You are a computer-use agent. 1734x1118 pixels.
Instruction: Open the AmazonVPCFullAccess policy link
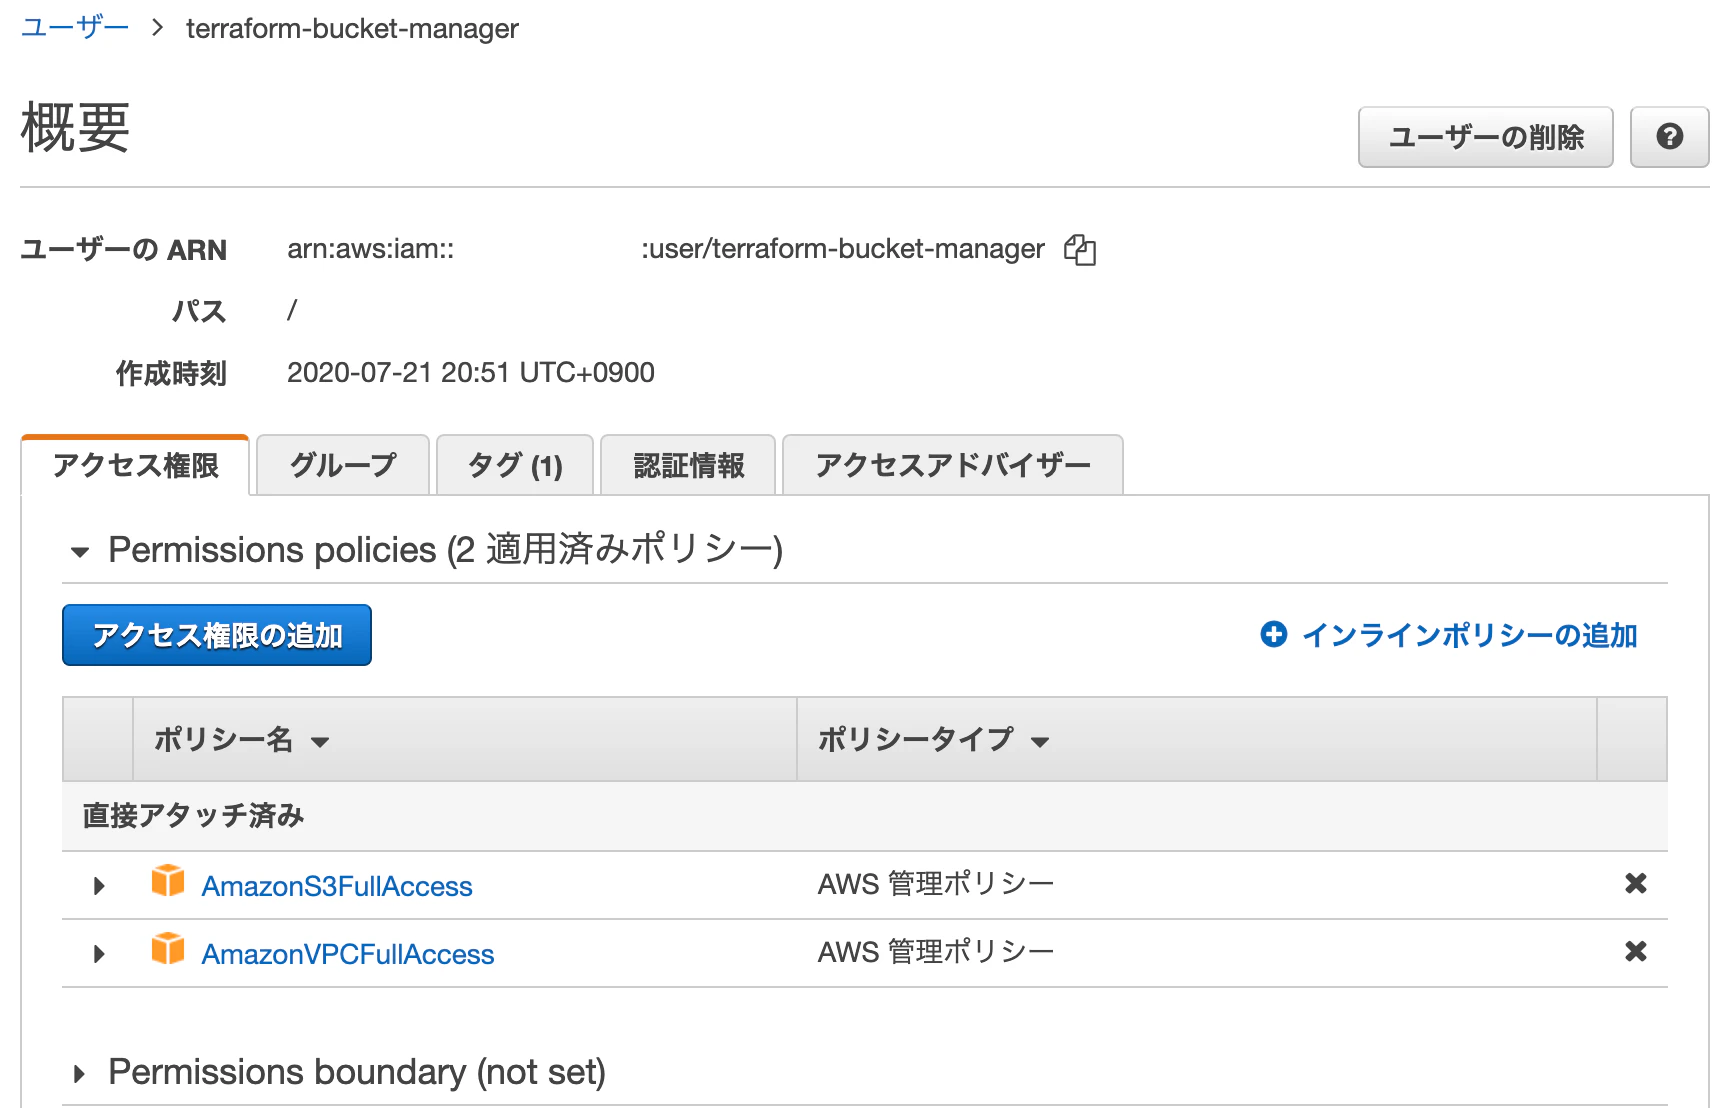point(348,955)
